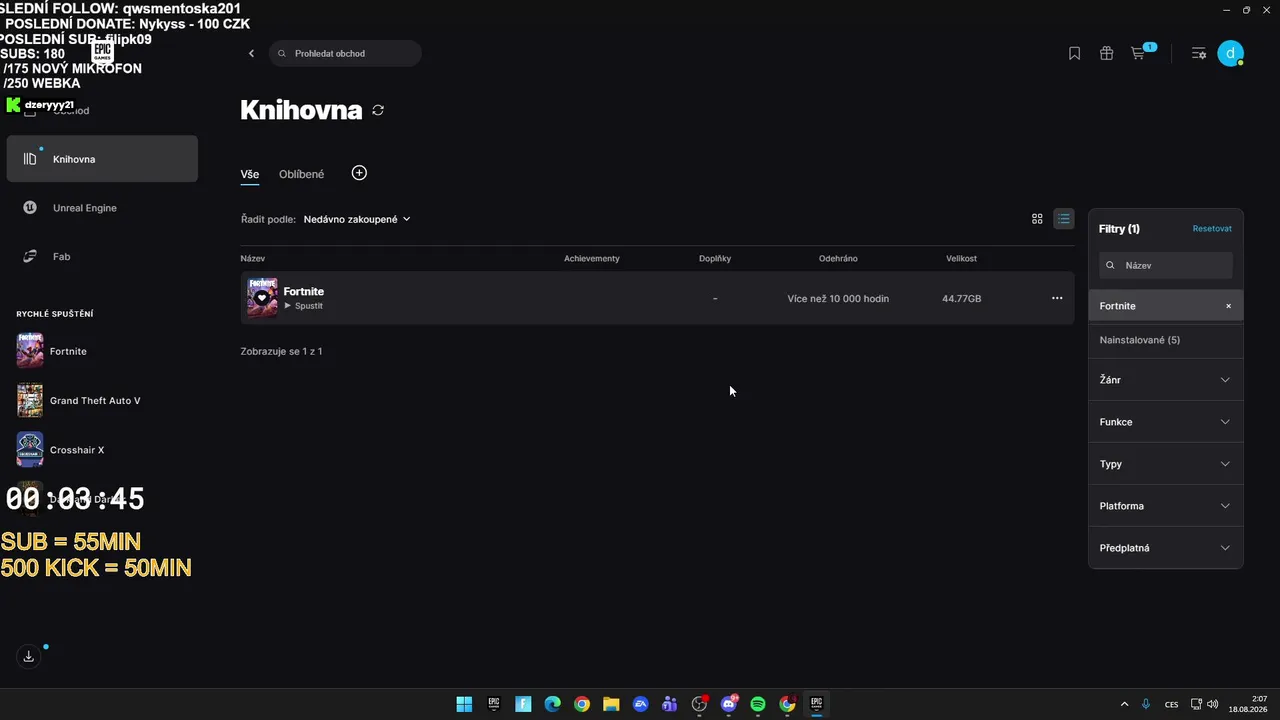Show hidden system tray icons
Image resolution: width=1280 pixels, height=720 pixels.
(1124, 704)
